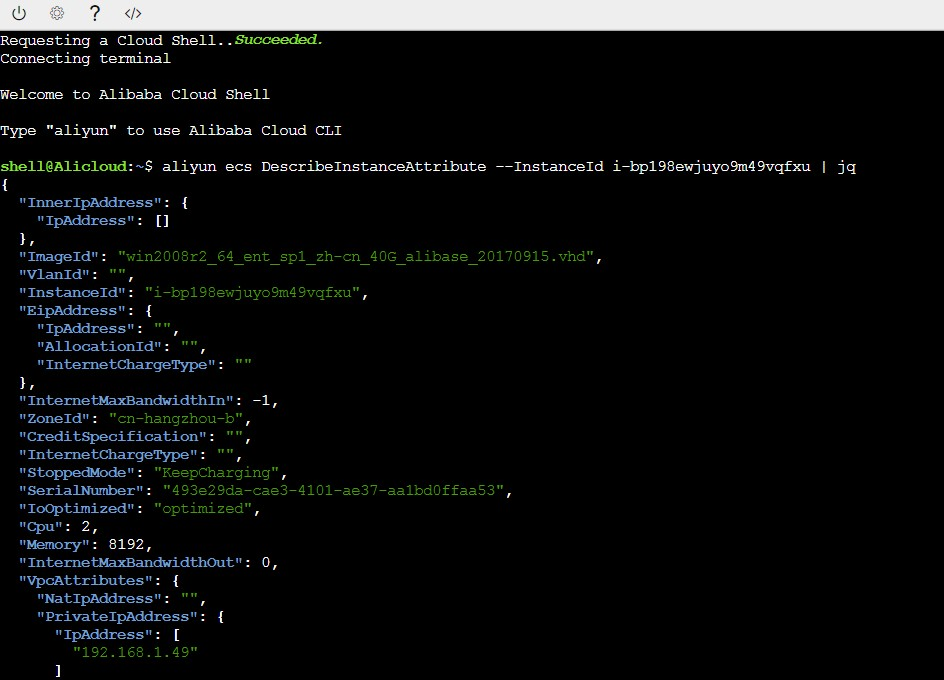Click the "Type aliyun to use" hint line
Image resolution: width=944 pixels, height=680 pixels.
pos(171,131)
